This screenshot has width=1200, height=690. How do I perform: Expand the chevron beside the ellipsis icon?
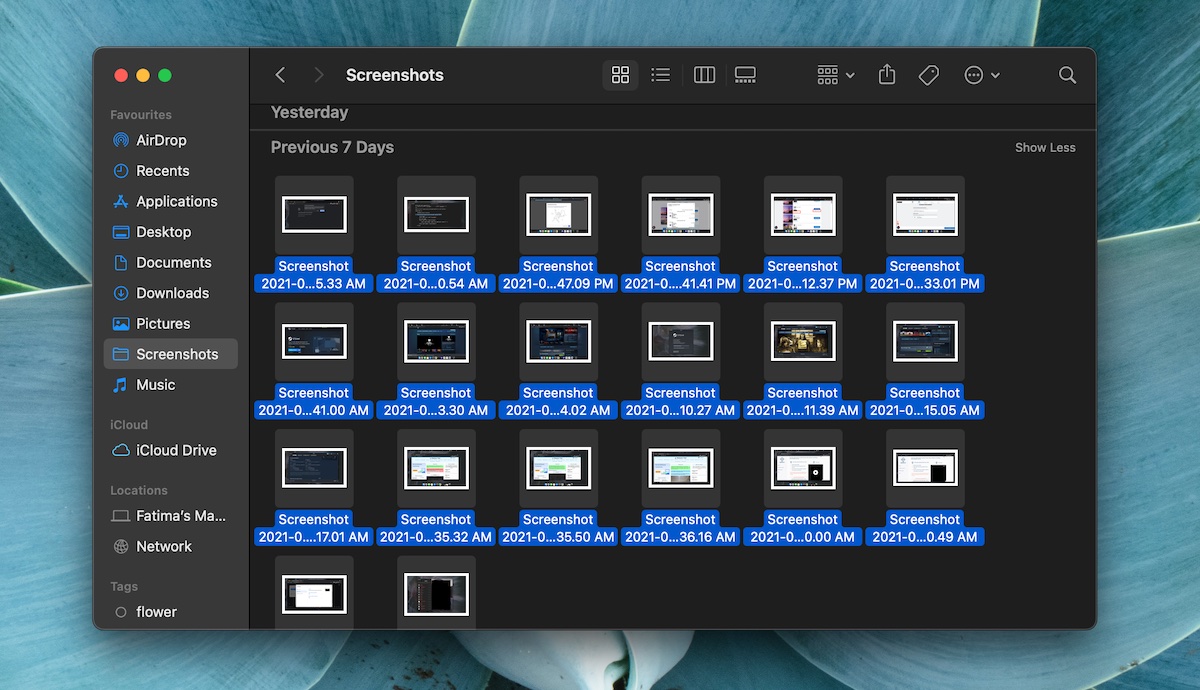pyautogui.click(x=995, y=74)
